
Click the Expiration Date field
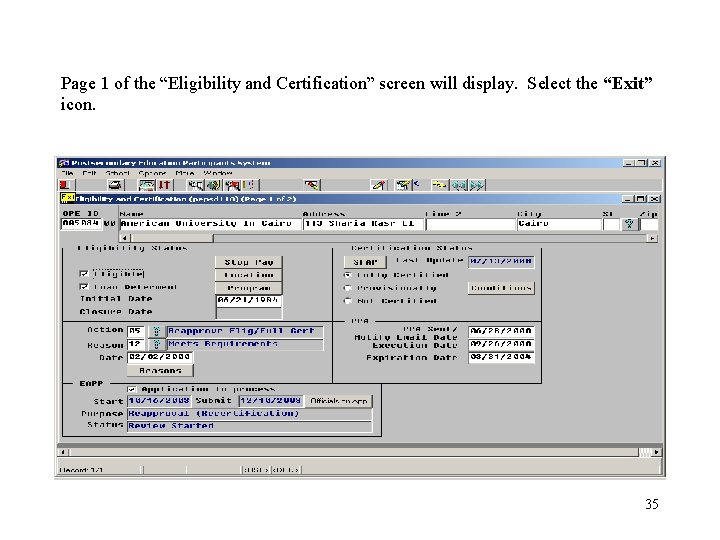click(501, 357)
